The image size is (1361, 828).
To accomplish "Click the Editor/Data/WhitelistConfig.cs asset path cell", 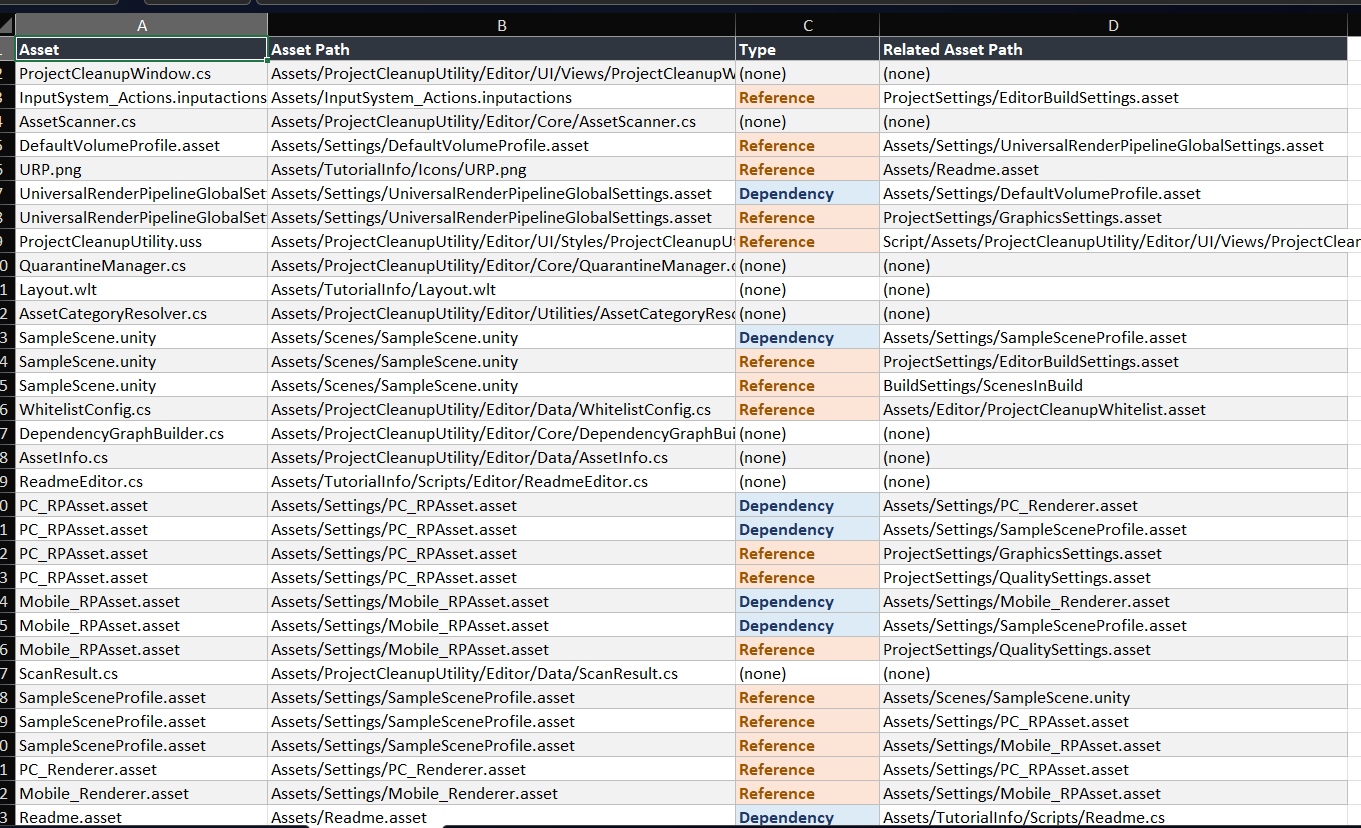I will [502, 409].
